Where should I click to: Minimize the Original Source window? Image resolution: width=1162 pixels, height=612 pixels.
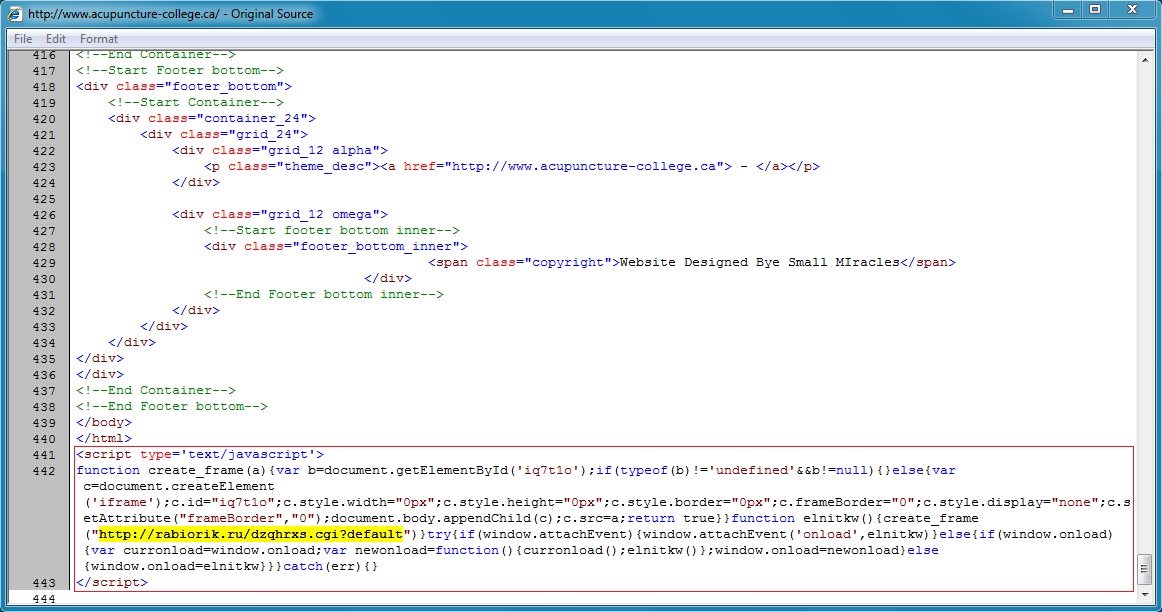pos(1068,10)
